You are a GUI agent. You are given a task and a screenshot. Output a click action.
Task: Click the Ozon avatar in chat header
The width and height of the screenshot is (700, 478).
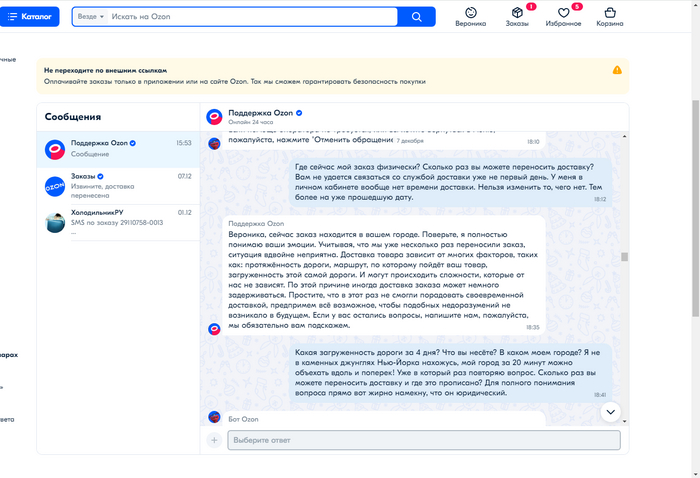click(214, 117)
